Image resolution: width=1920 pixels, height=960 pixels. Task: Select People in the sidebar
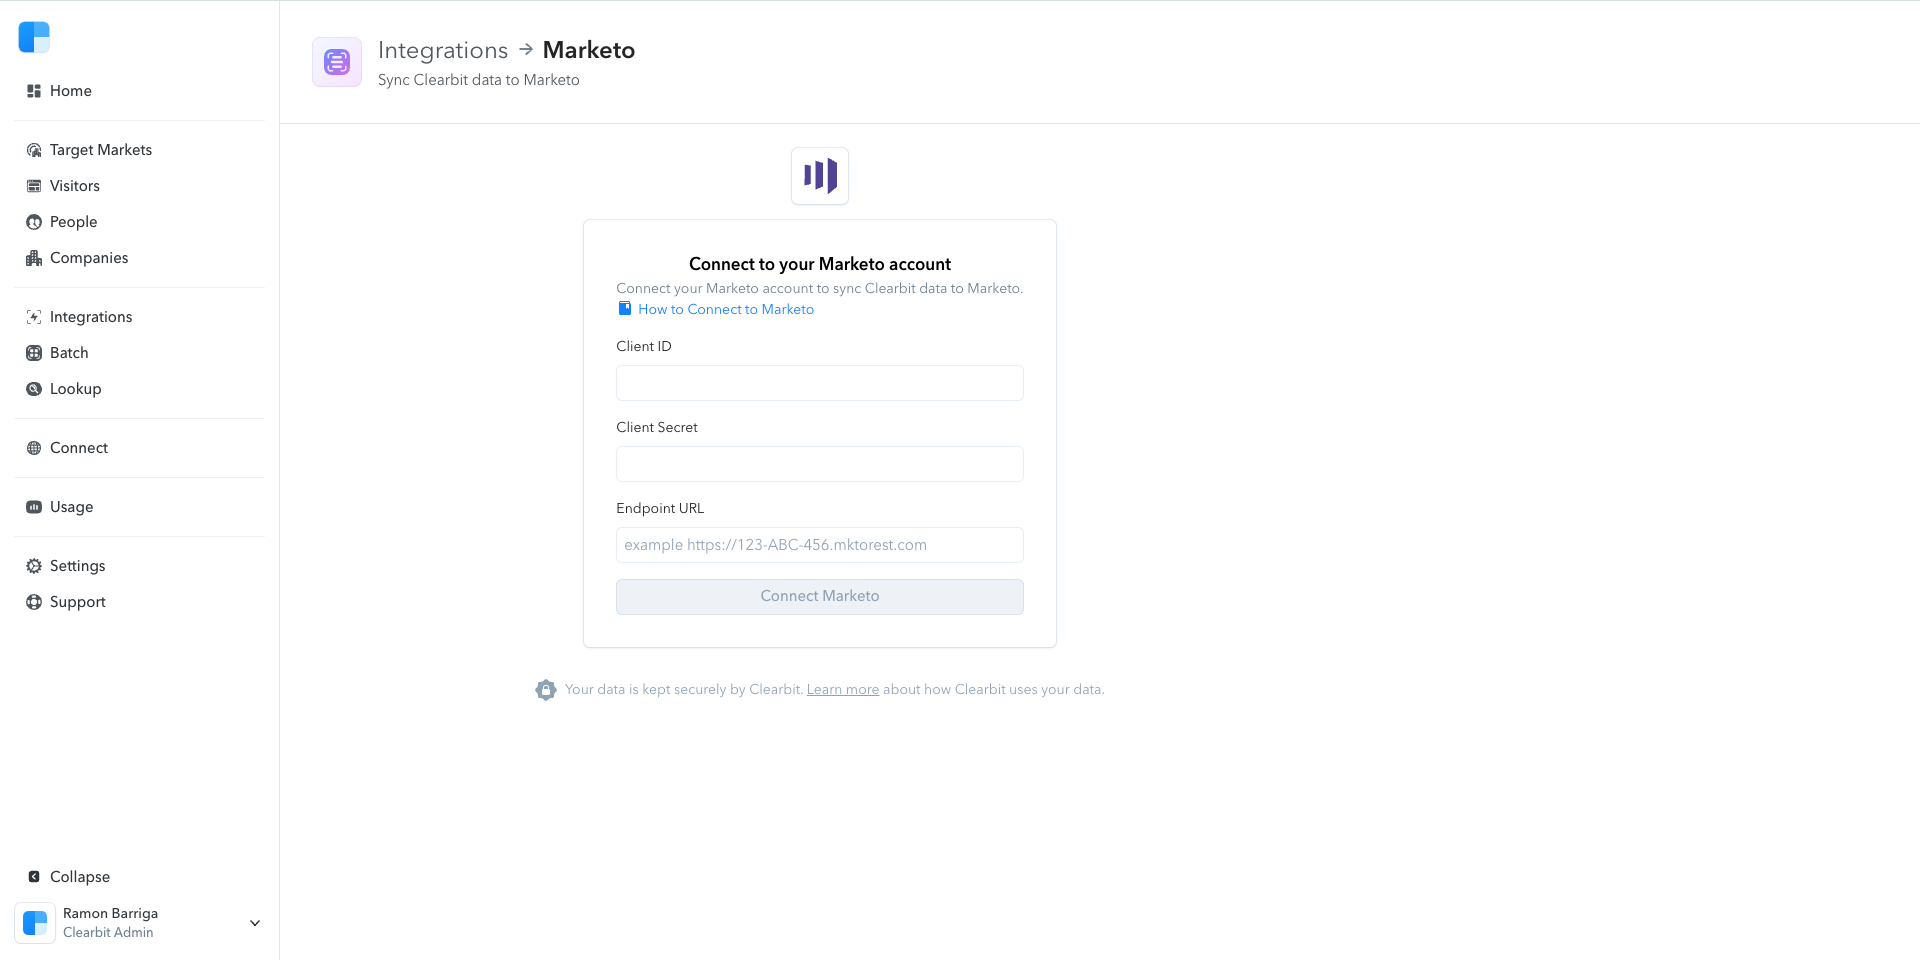click(74, 222)
